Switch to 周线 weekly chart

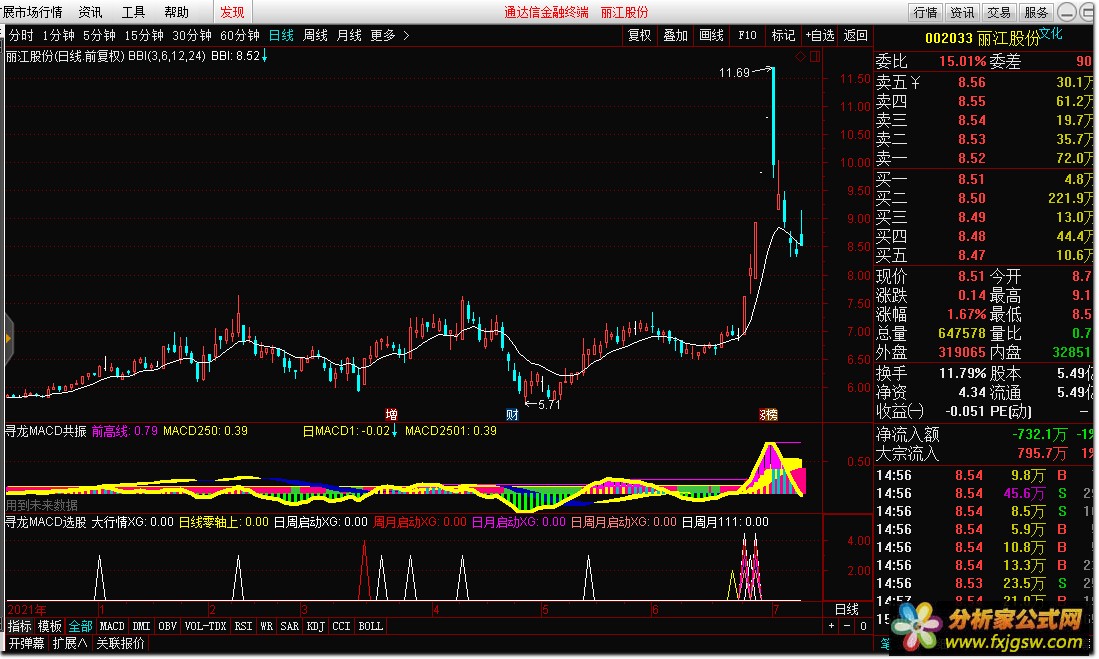coord(315,35)
